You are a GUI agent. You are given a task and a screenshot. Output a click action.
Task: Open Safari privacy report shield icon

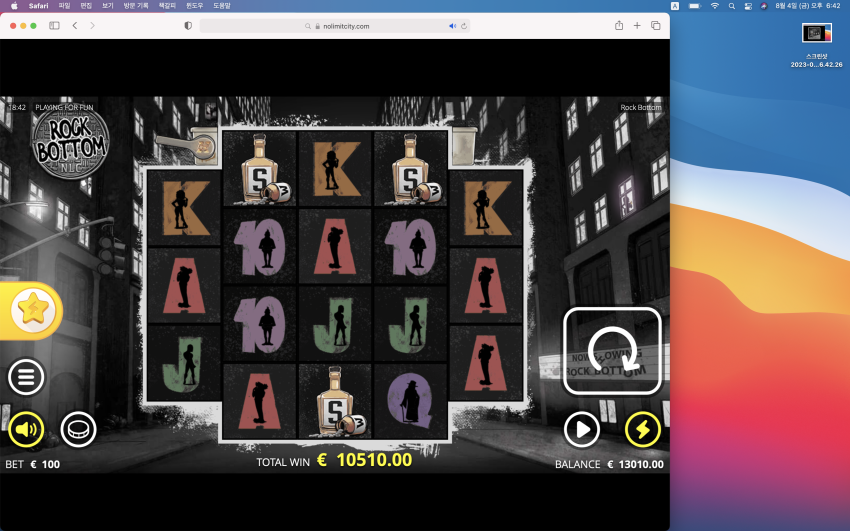pyautogui.click(x=188, y=25)
